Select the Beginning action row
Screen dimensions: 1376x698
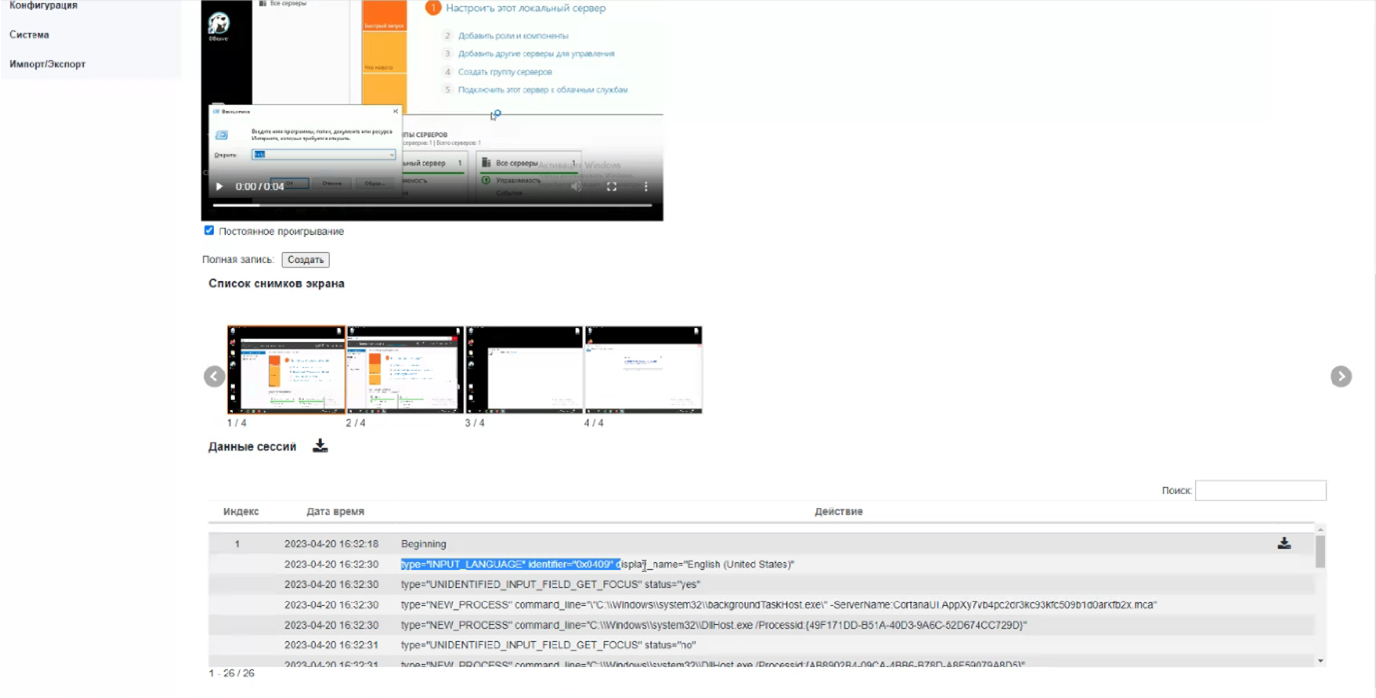tap(761, 544)
